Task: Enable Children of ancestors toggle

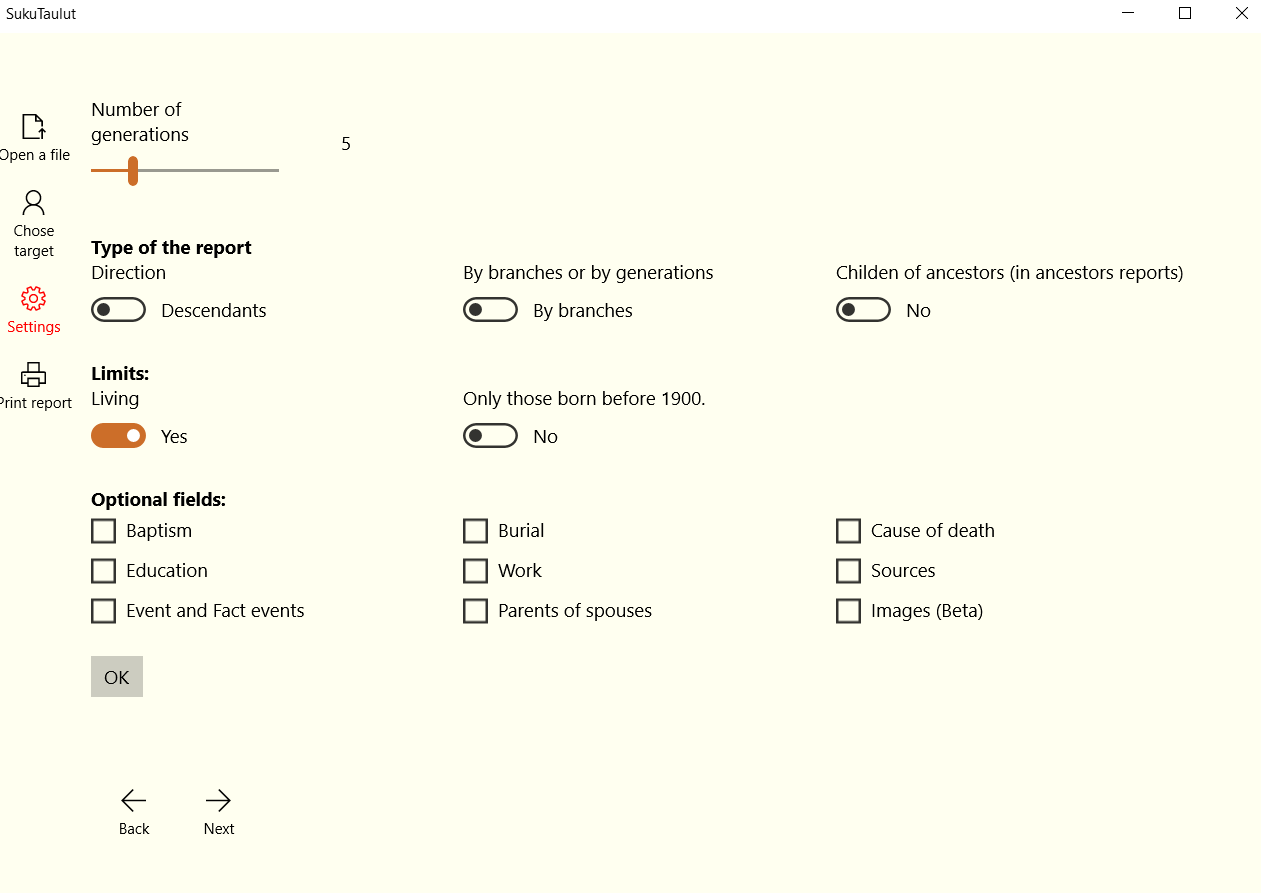Action: pyautogui.click(x=863, y=310)
